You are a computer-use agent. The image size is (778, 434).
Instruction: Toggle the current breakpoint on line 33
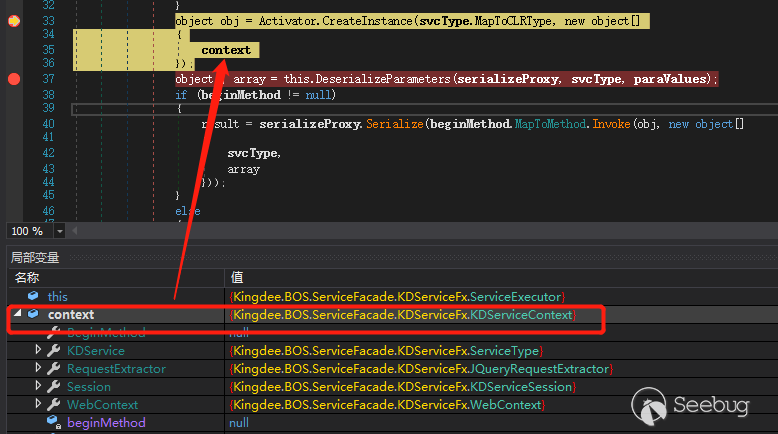coord(14,21)
